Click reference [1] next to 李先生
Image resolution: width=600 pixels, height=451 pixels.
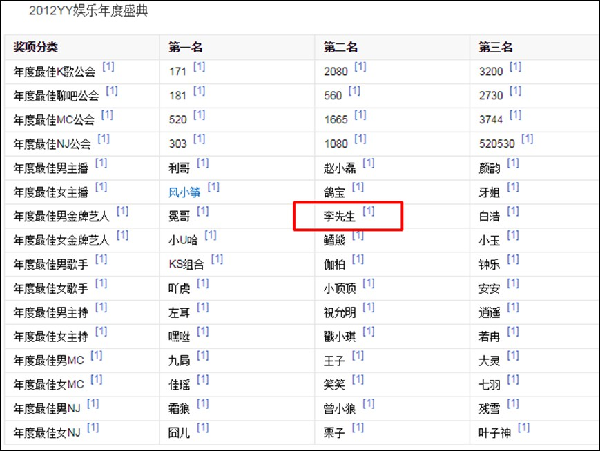click(x=368, y=211)
